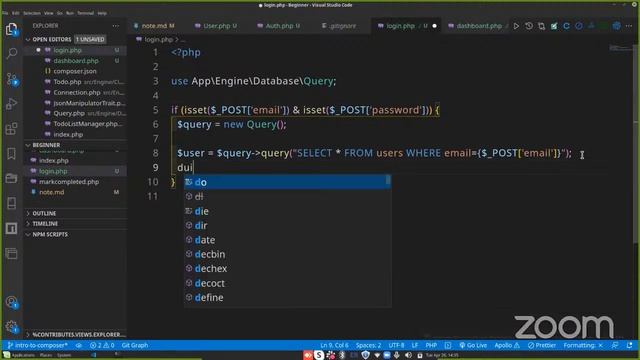Viewport: 640px width, 360px height.
Task: Open Git Graph from status bar
Action: coord(135,345)
